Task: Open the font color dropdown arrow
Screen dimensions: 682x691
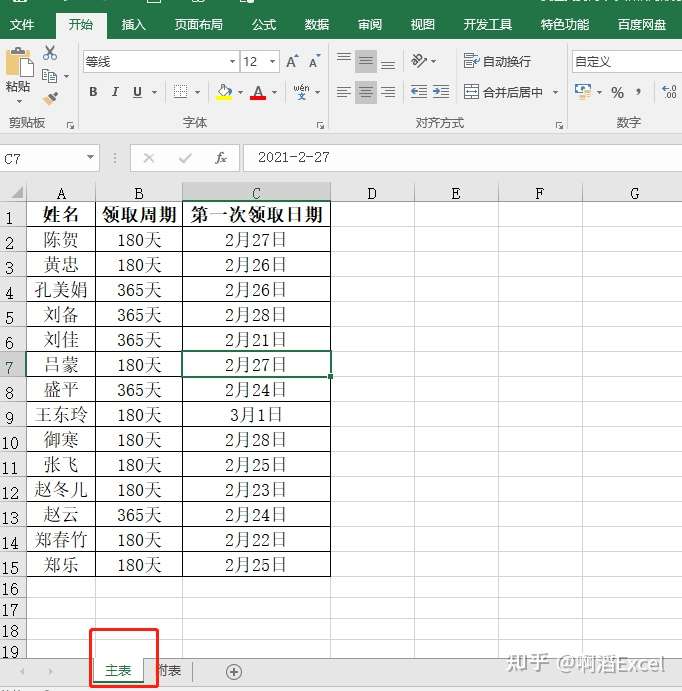Action: tap(274, 92)
